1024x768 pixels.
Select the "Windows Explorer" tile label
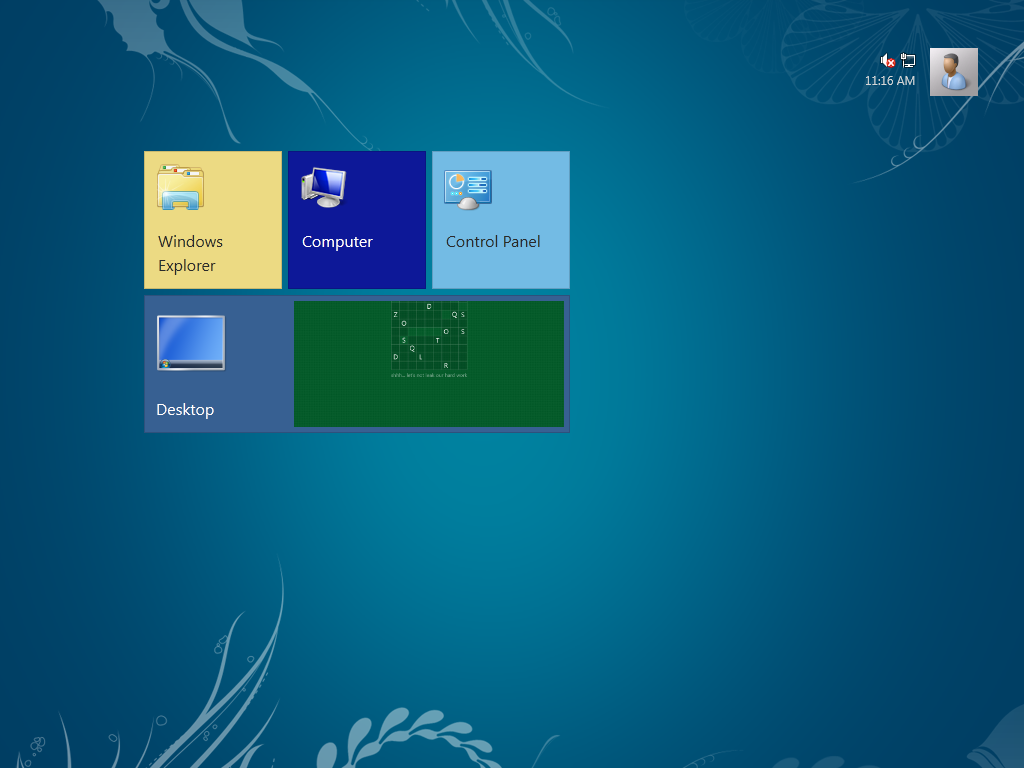coord(190,253)
